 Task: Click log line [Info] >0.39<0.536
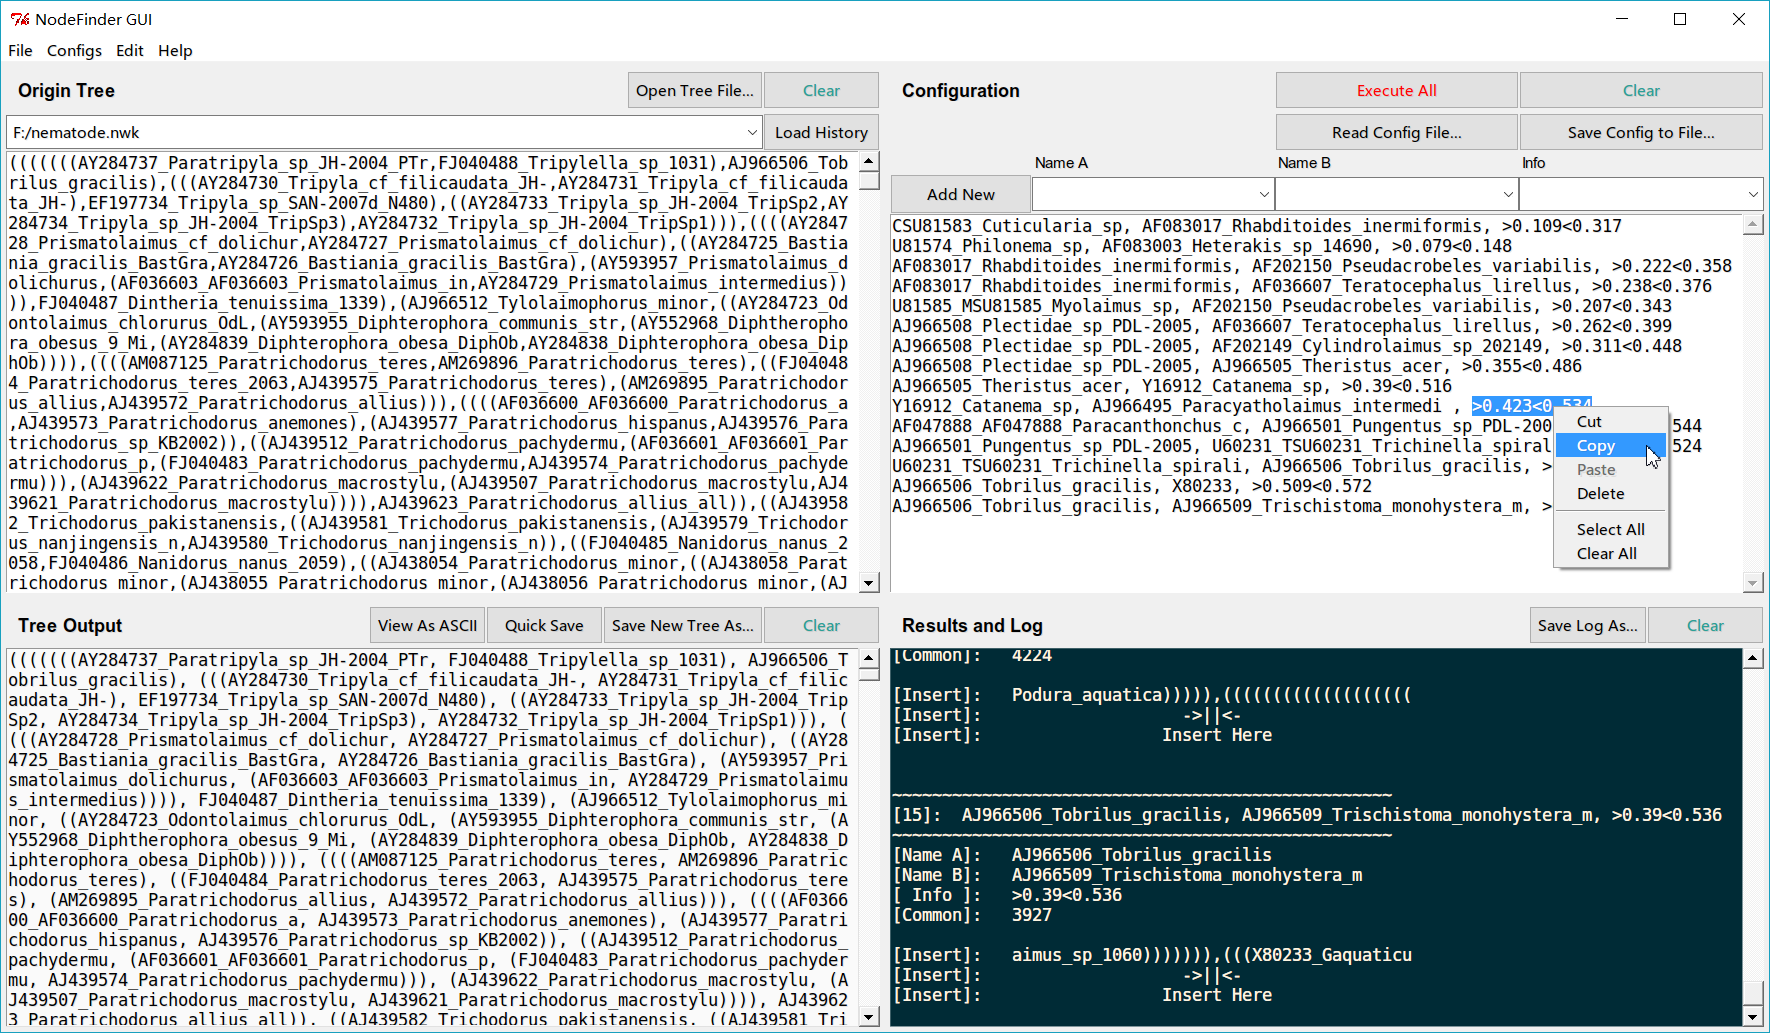click(1008, 895)
